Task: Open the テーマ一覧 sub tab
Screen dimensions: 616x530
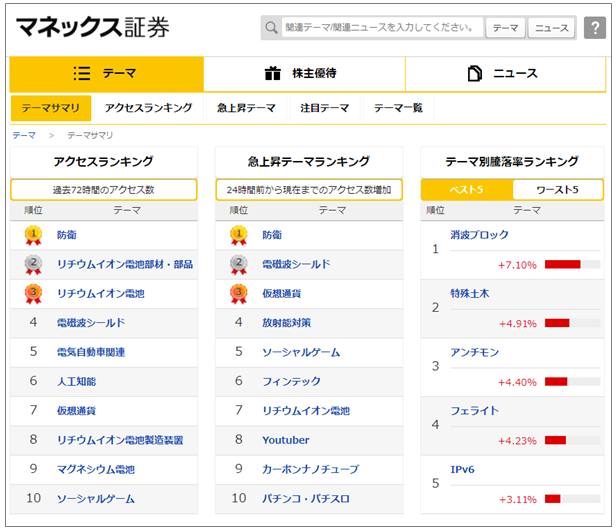Action: coord(398,108)
